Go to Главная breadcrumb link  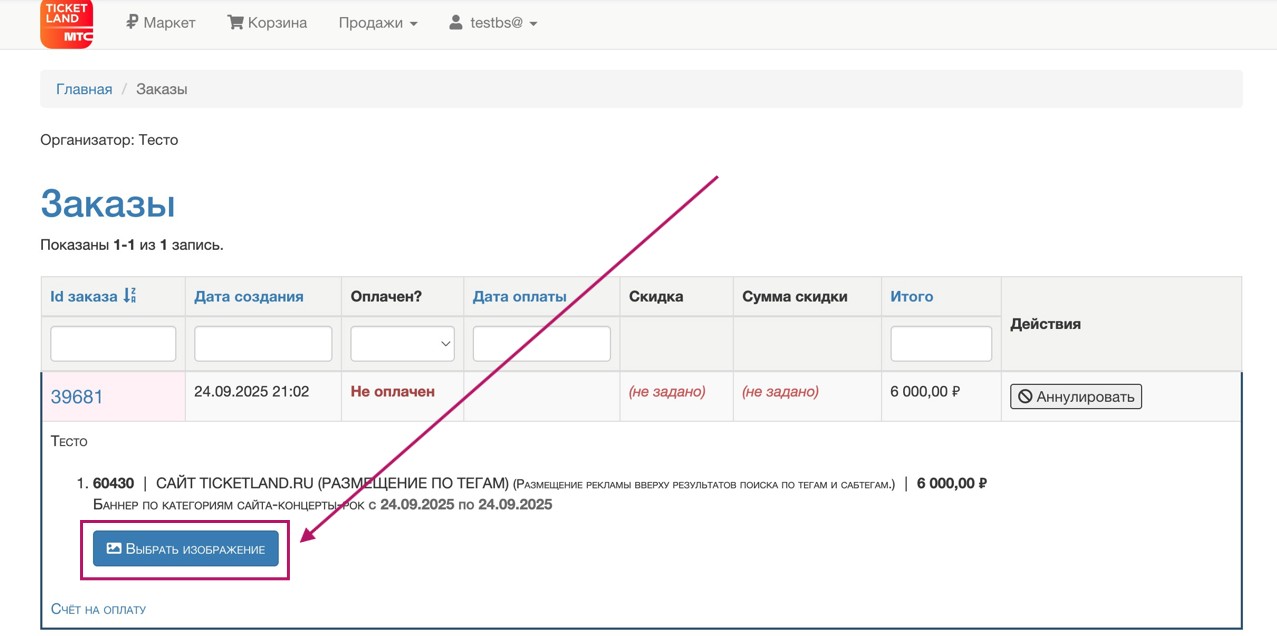84,89
